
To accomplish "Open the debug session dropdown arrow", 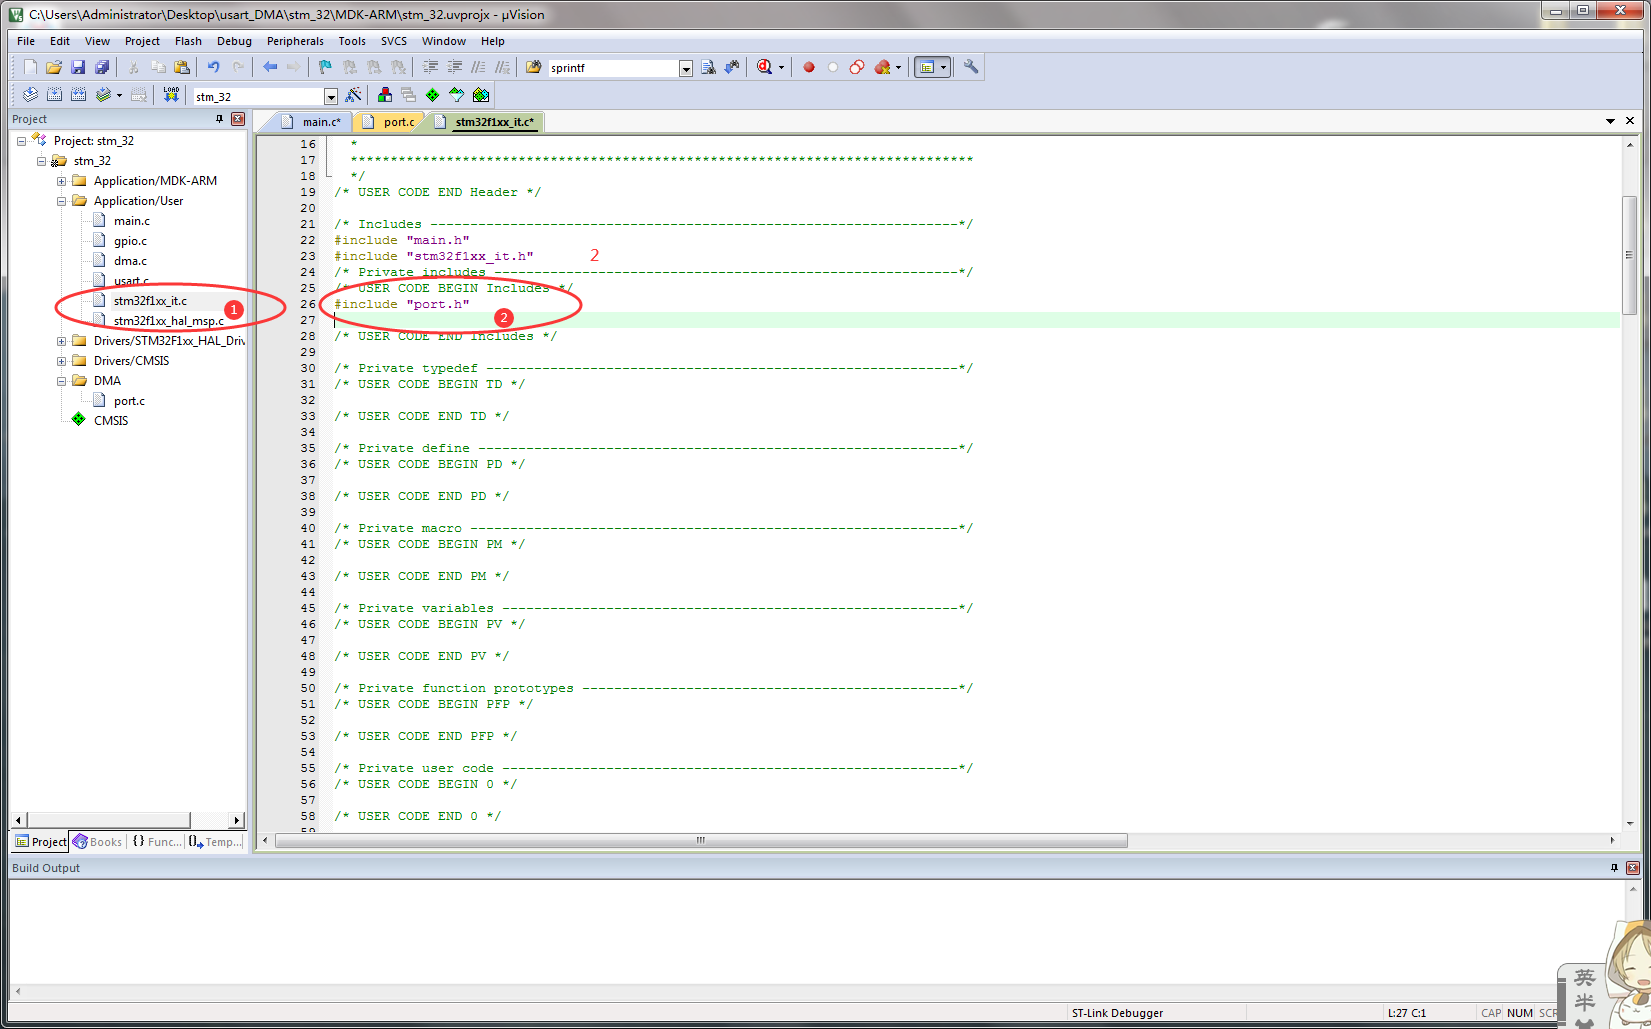I will [x=781, y=67].
